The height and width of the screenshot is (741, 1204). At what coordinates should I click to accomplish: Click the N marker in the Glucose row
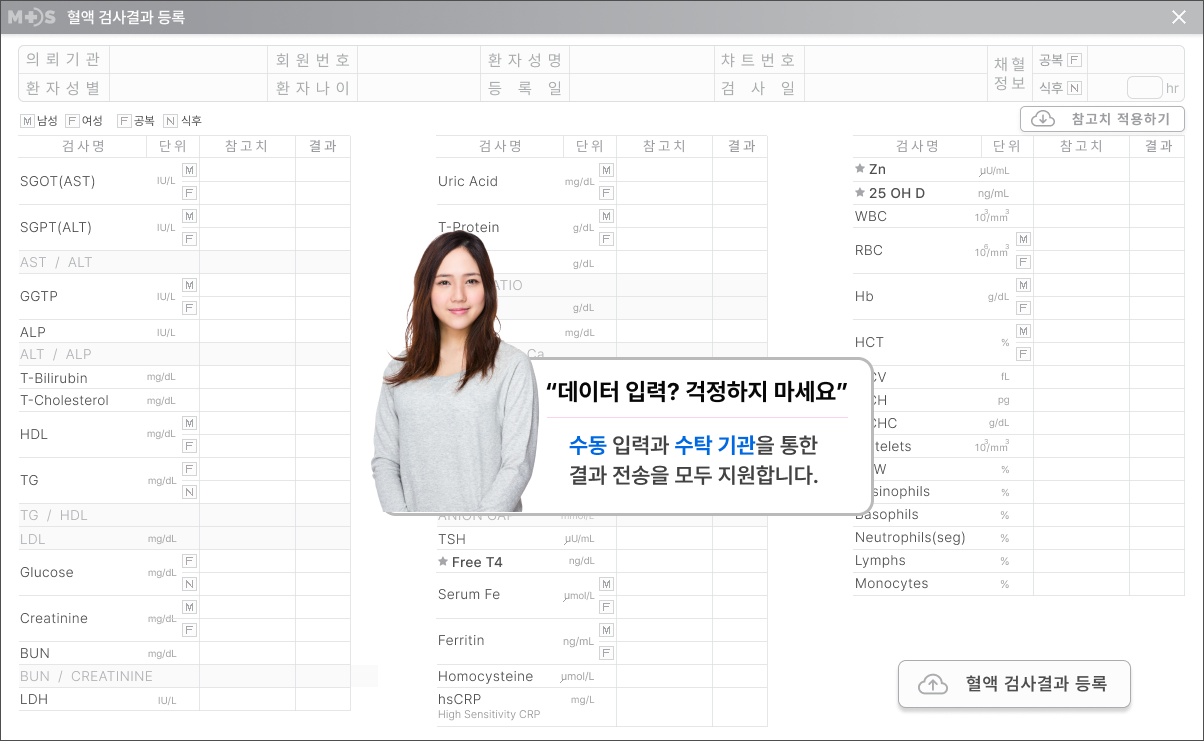(189, 584)
